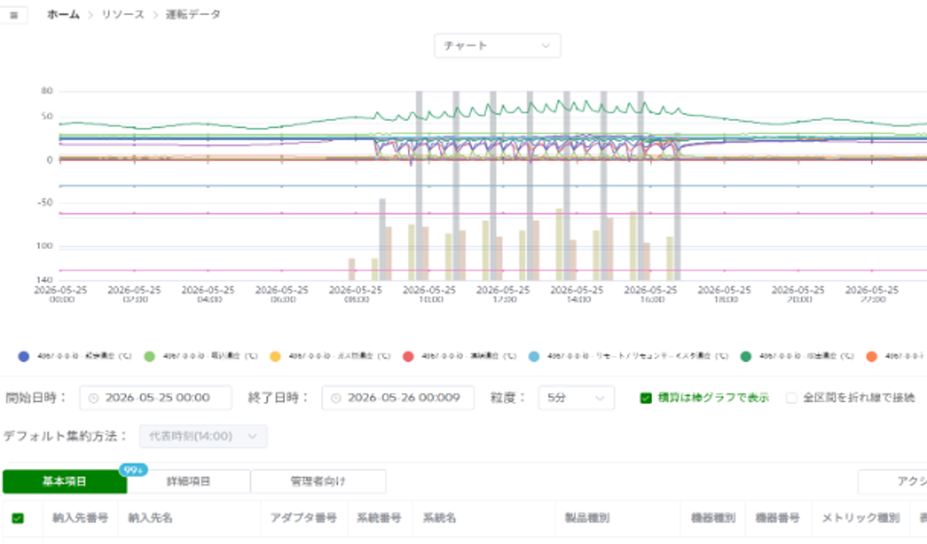Click the clock icon in 終了日時 field
Viewport: 927px width, 544px height.
pos(336,399)
